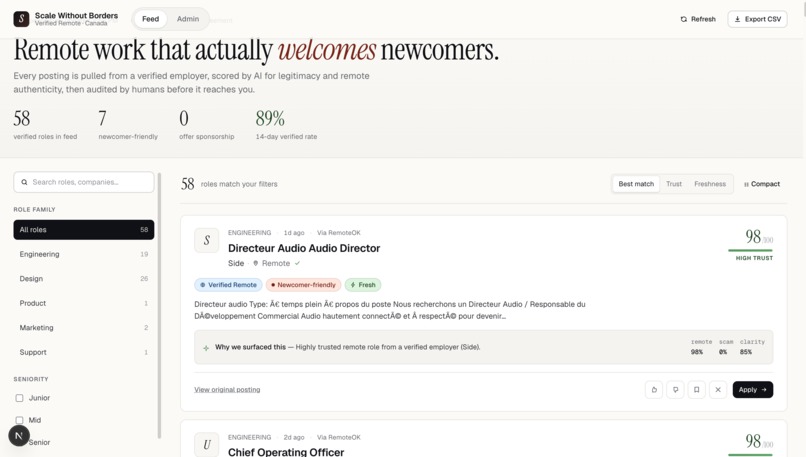
Task: Sort results by Best match
Action: [636, 184]
